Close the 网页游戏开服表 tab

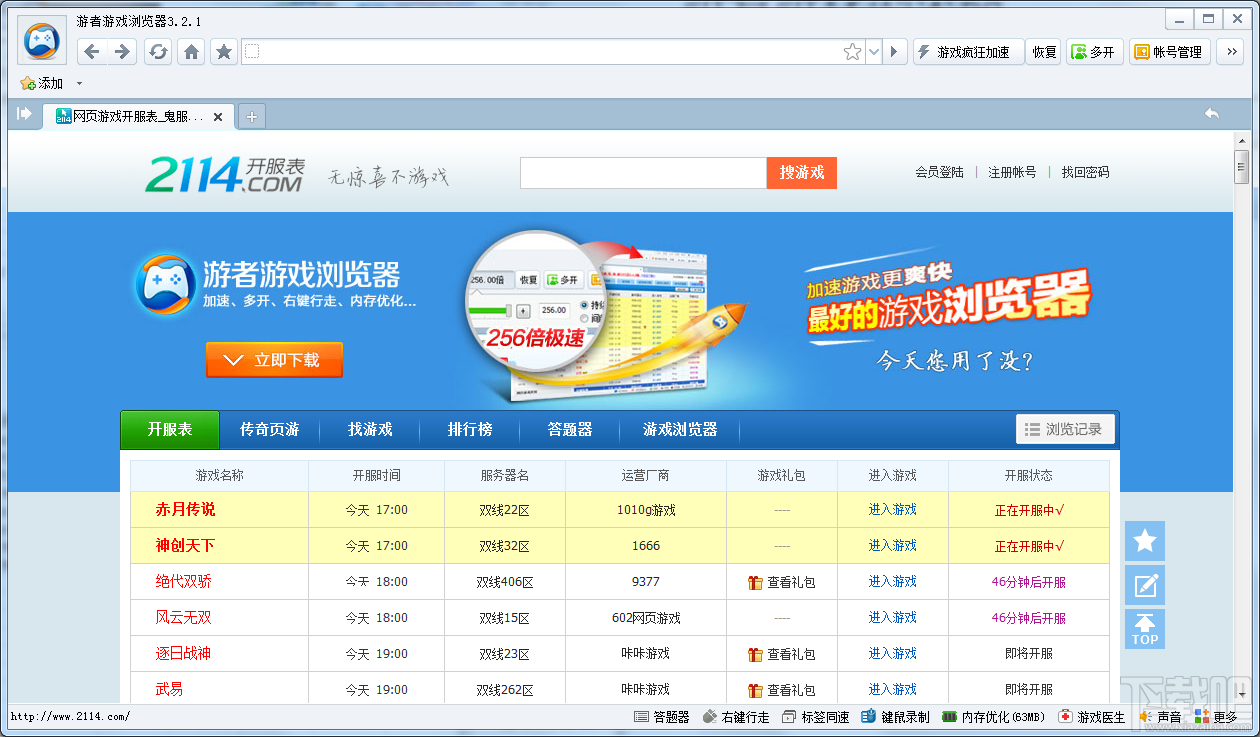click(x=218, y=117)
